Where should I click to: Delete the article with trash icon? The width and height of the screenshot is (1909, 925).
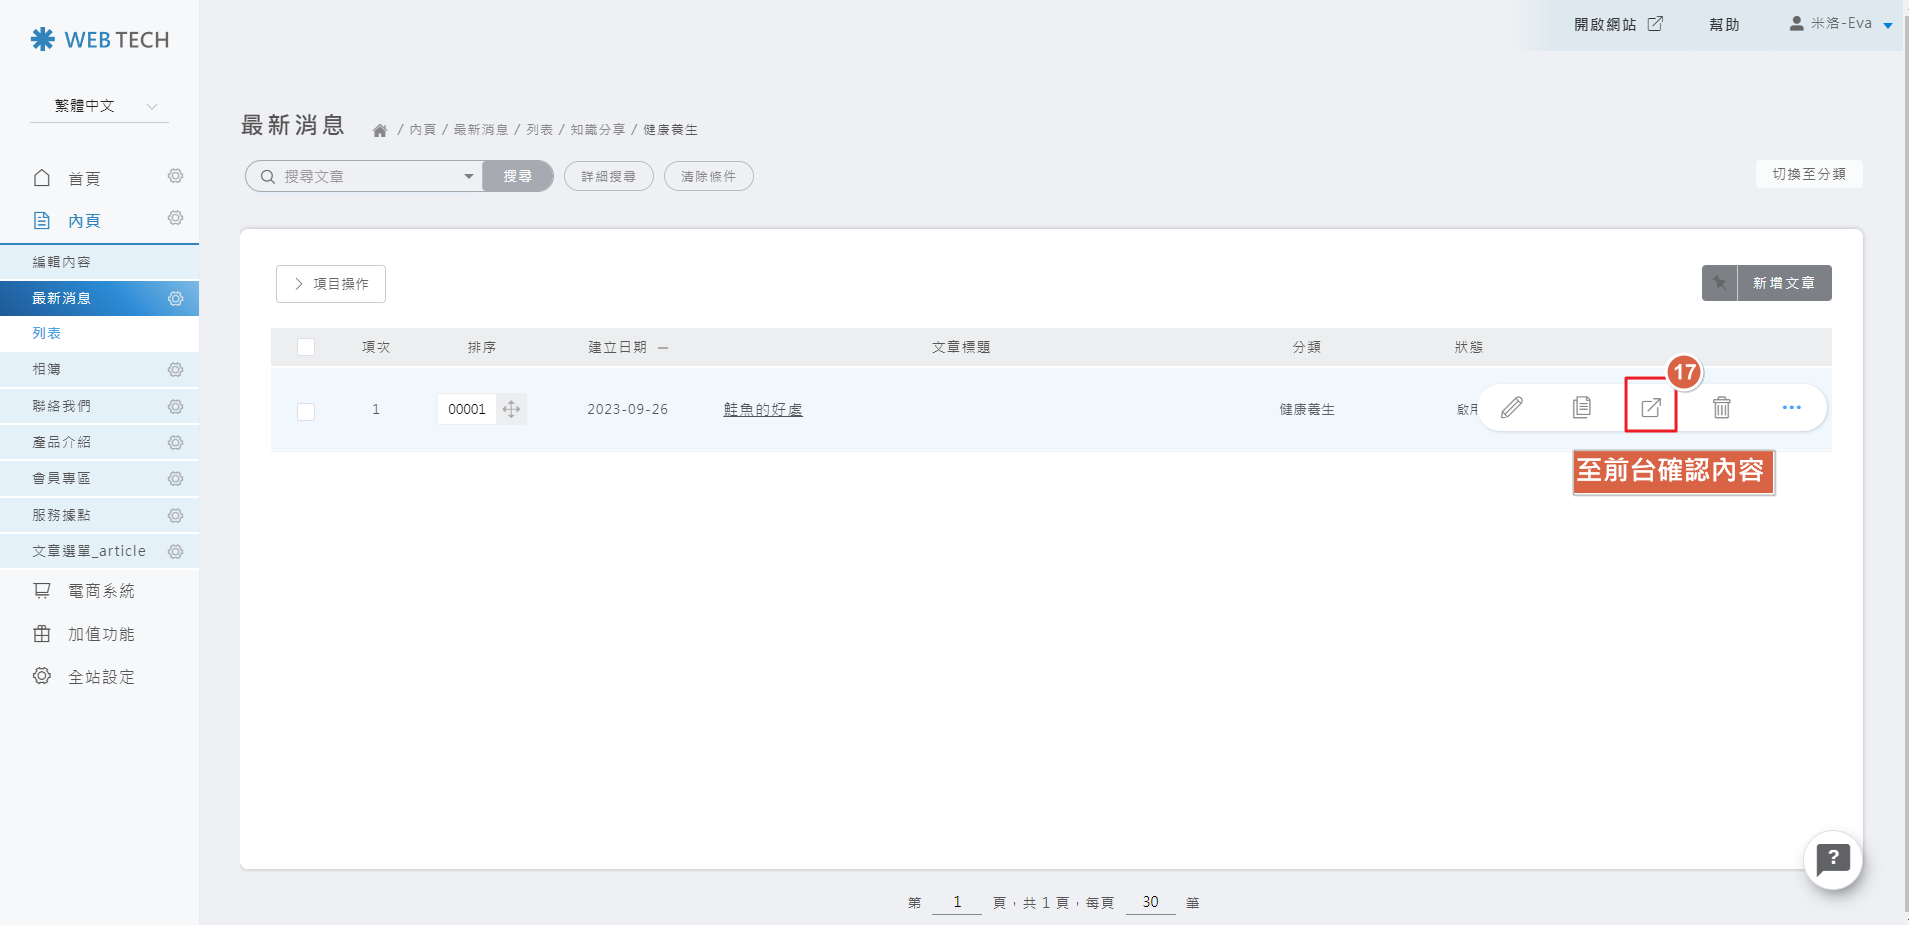coord(1721,408)
